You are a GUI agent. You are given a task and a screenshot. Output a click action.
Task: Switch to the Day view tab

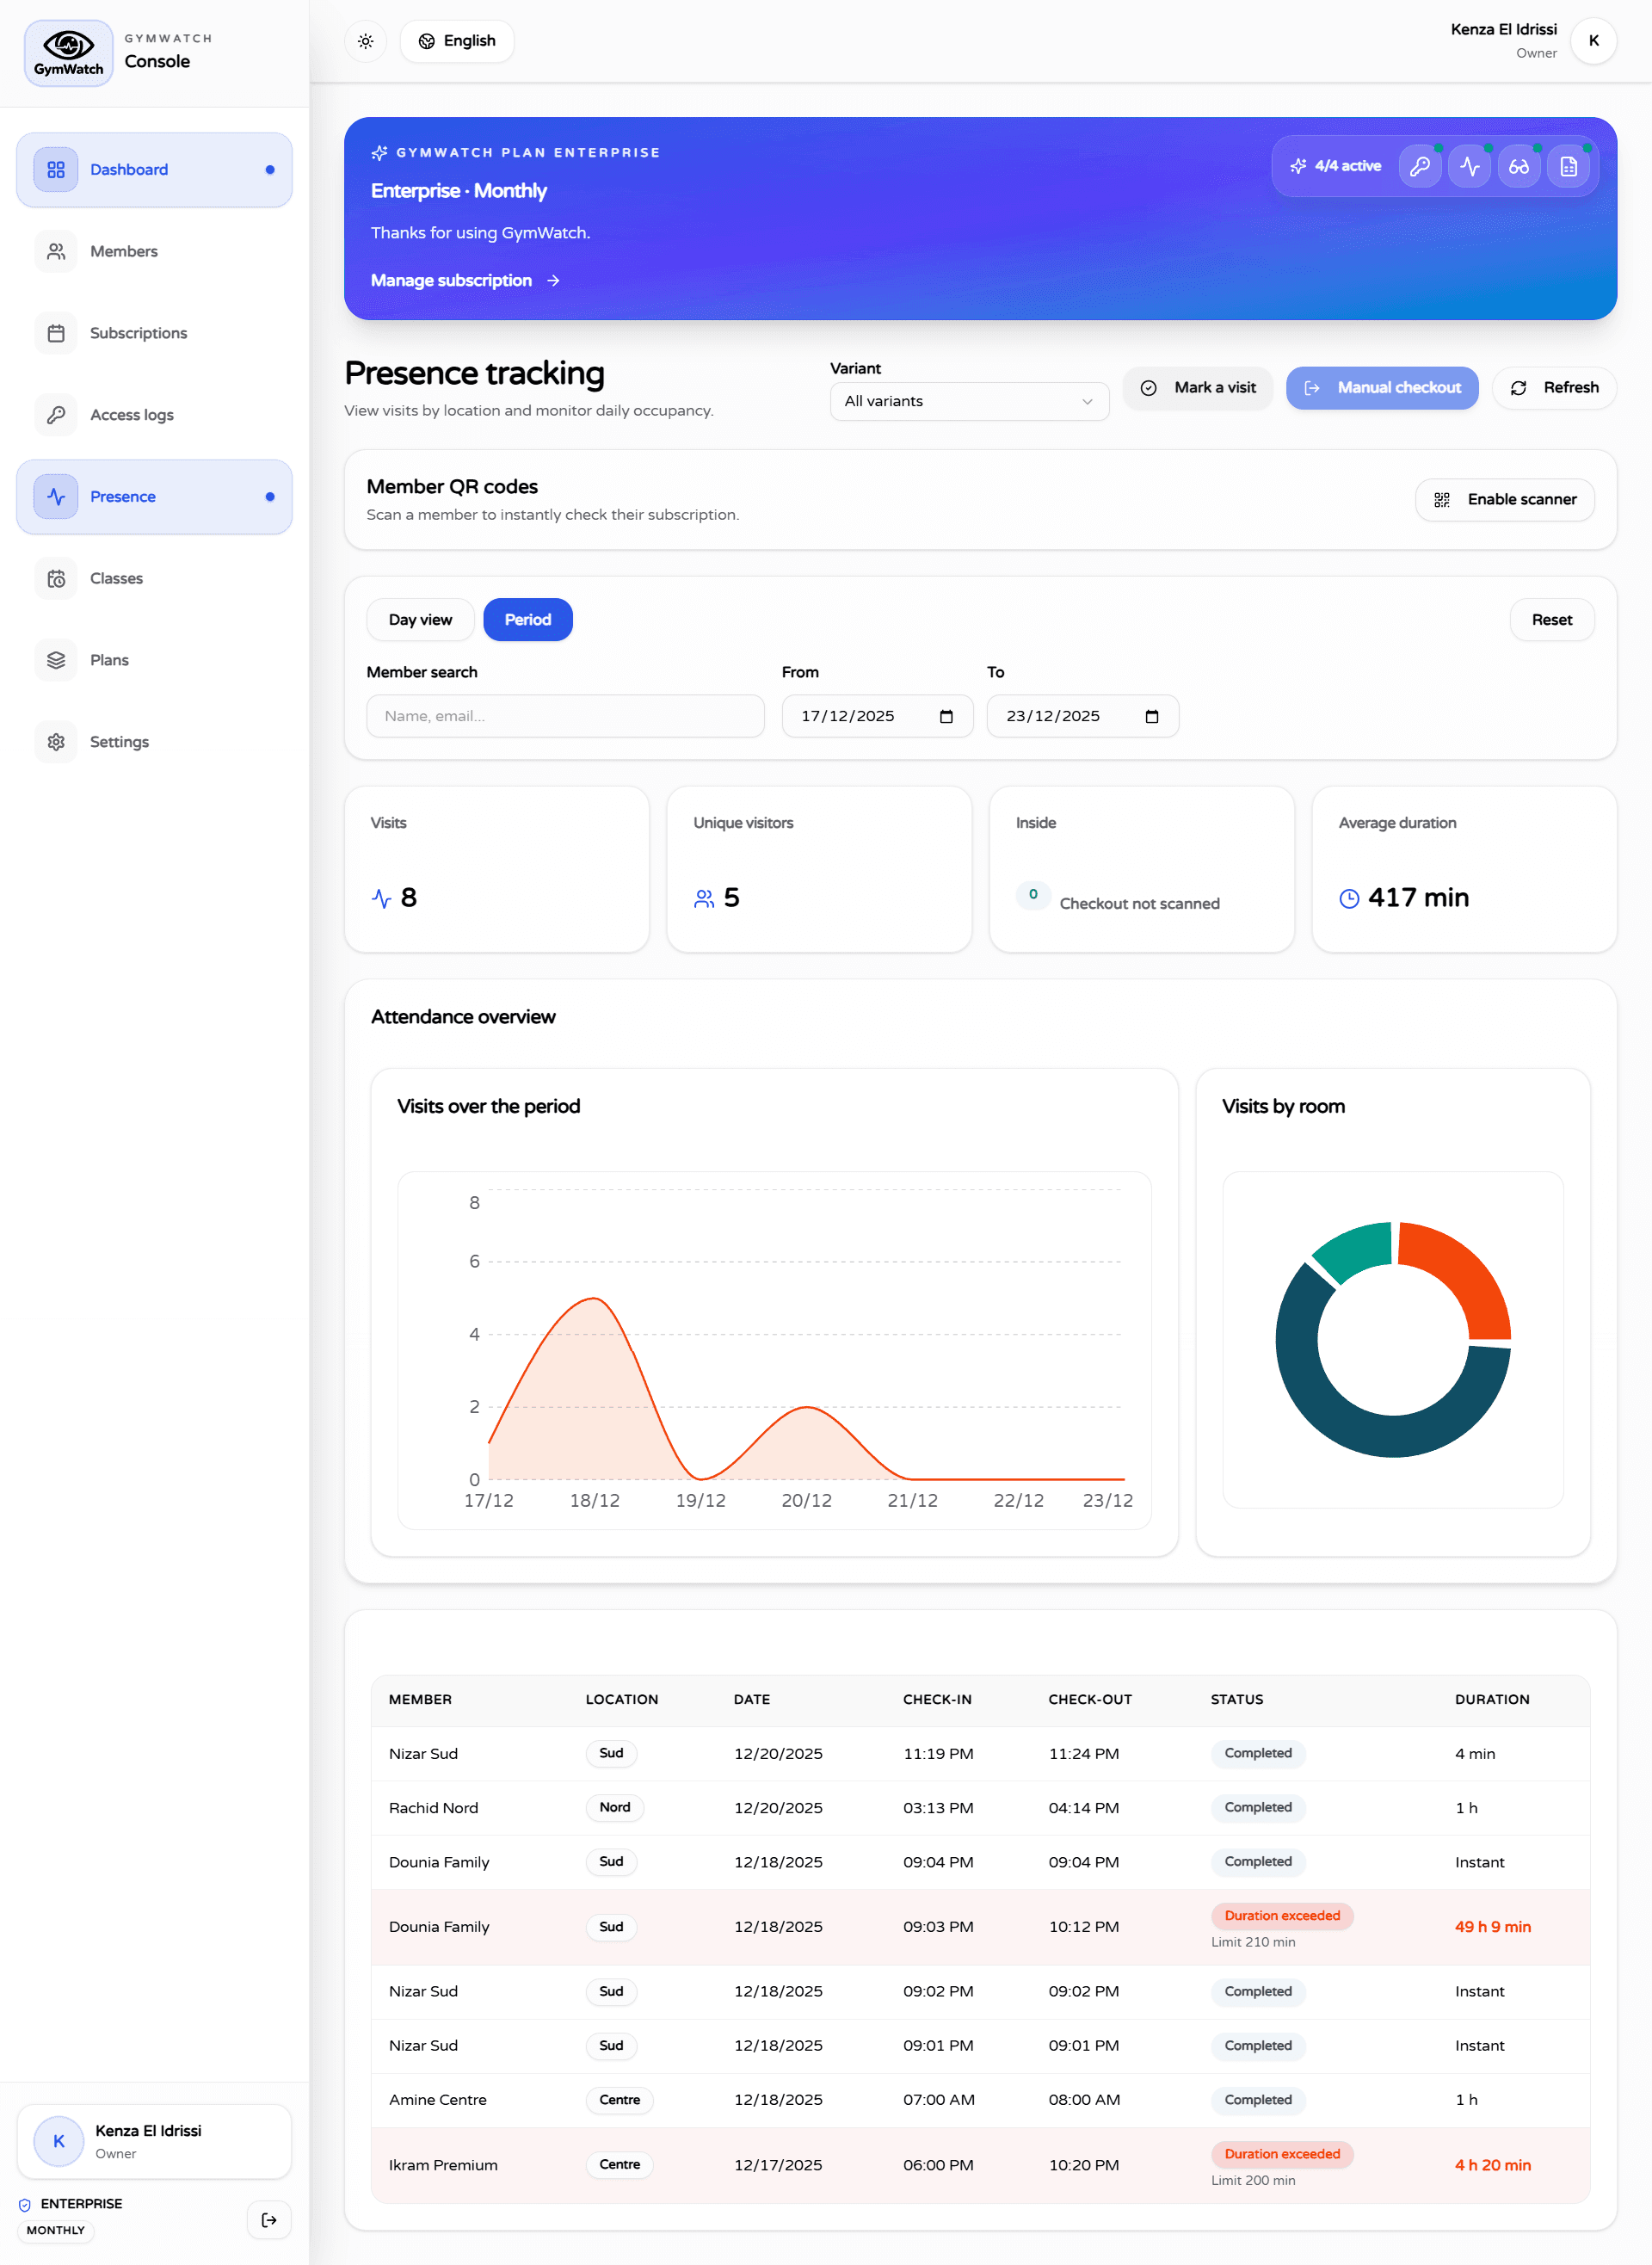(x=420, y=619)
